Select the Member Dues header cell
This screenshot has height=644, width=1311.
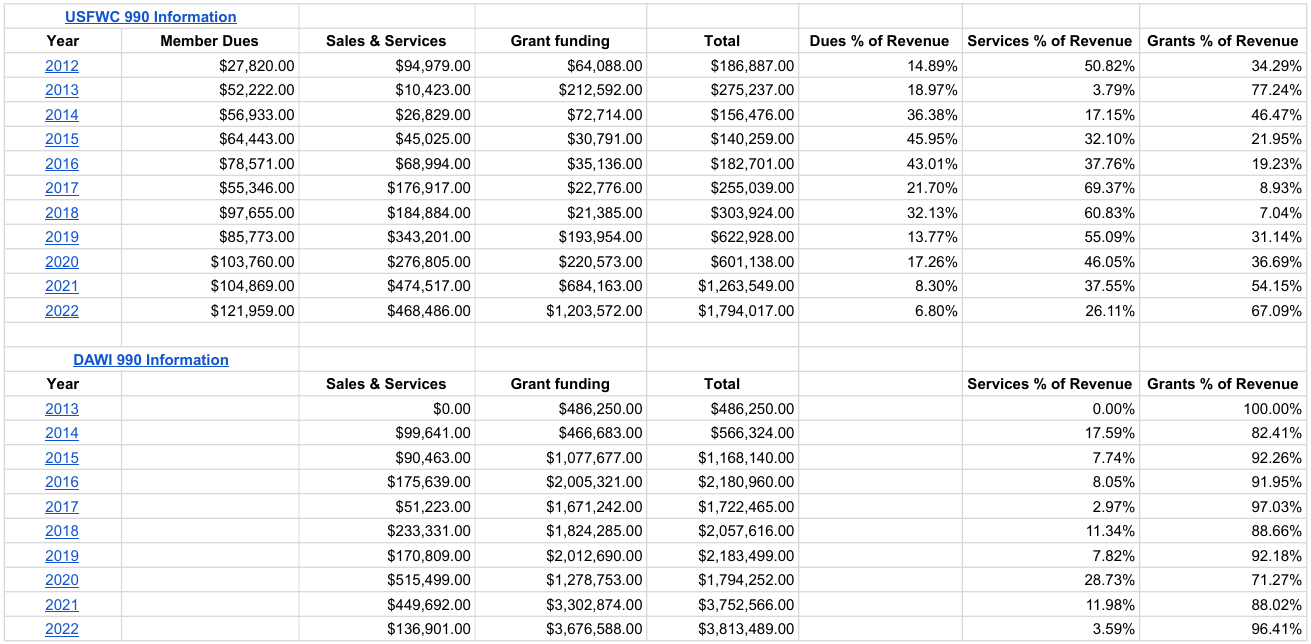click(x=210, y=41)
